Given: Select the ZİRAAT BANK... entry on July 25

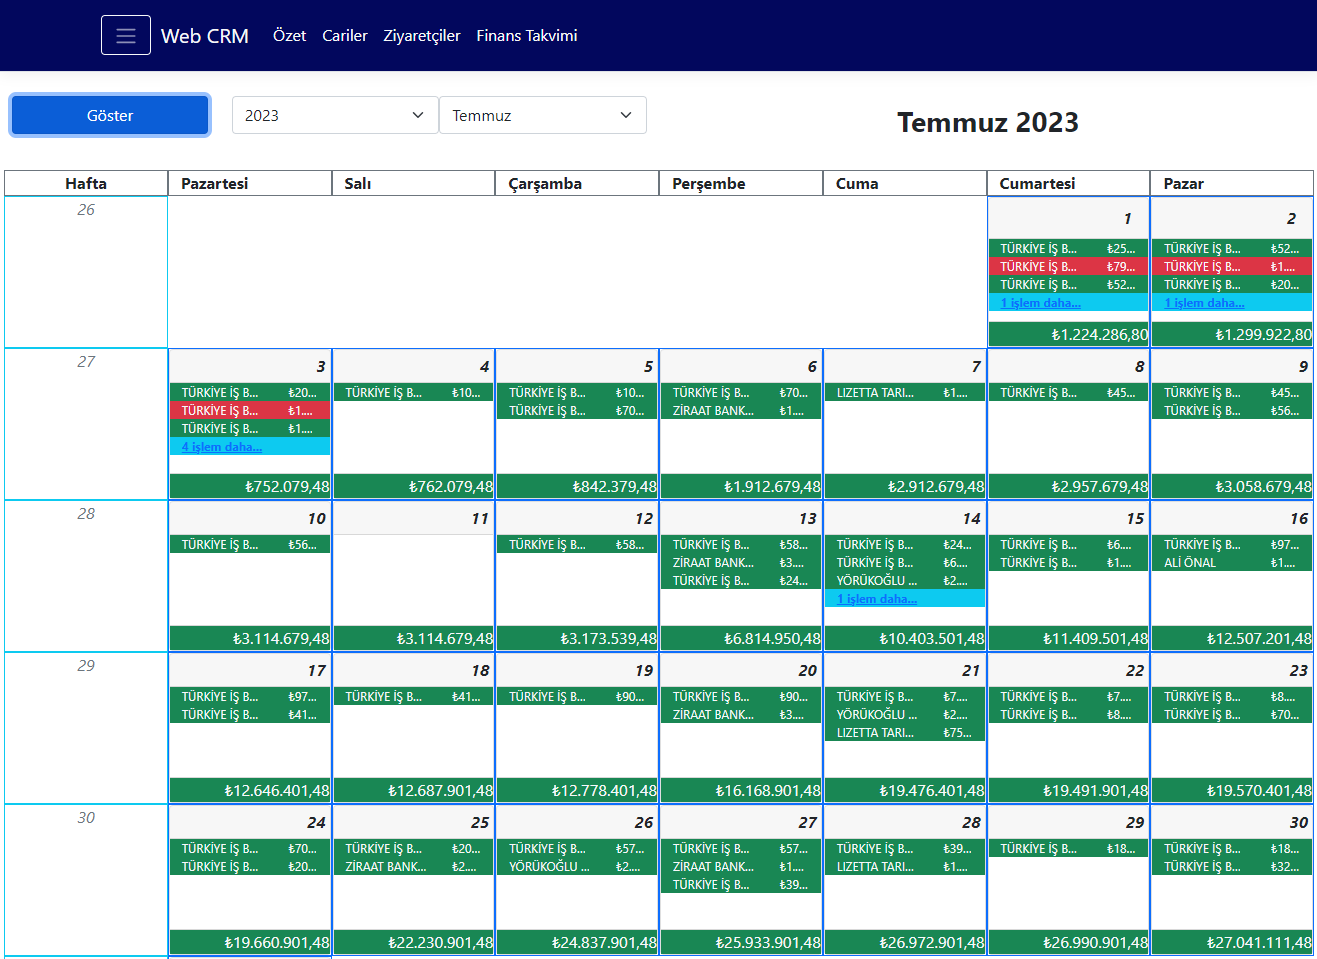Looking at the screenshot, I should (x=414, y=867).
